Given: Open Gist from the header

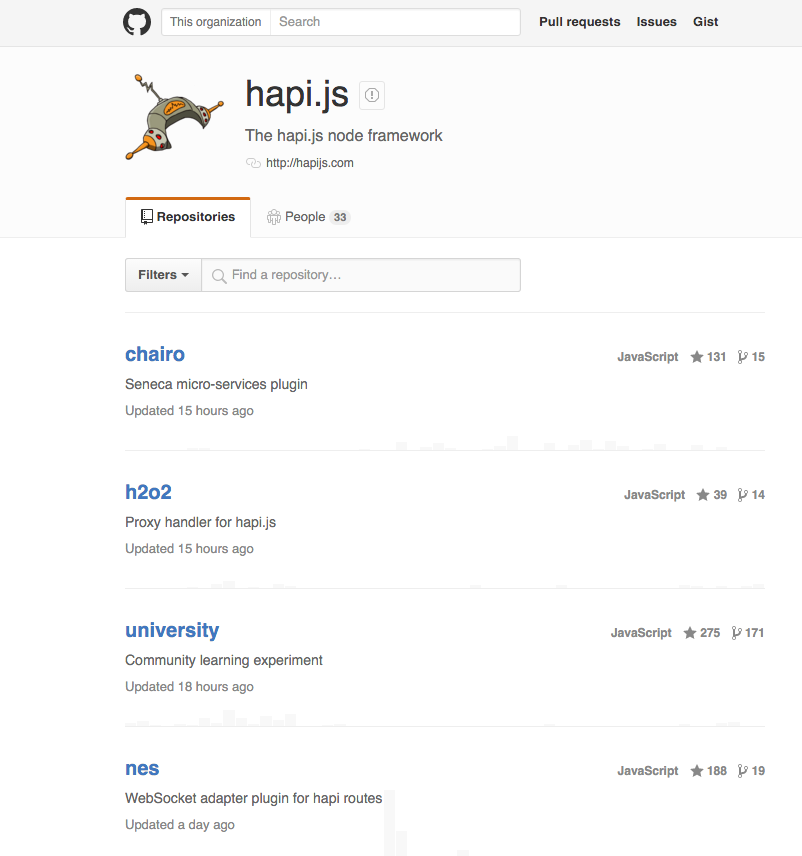Looking at the screenshot, I should (706, 22).
